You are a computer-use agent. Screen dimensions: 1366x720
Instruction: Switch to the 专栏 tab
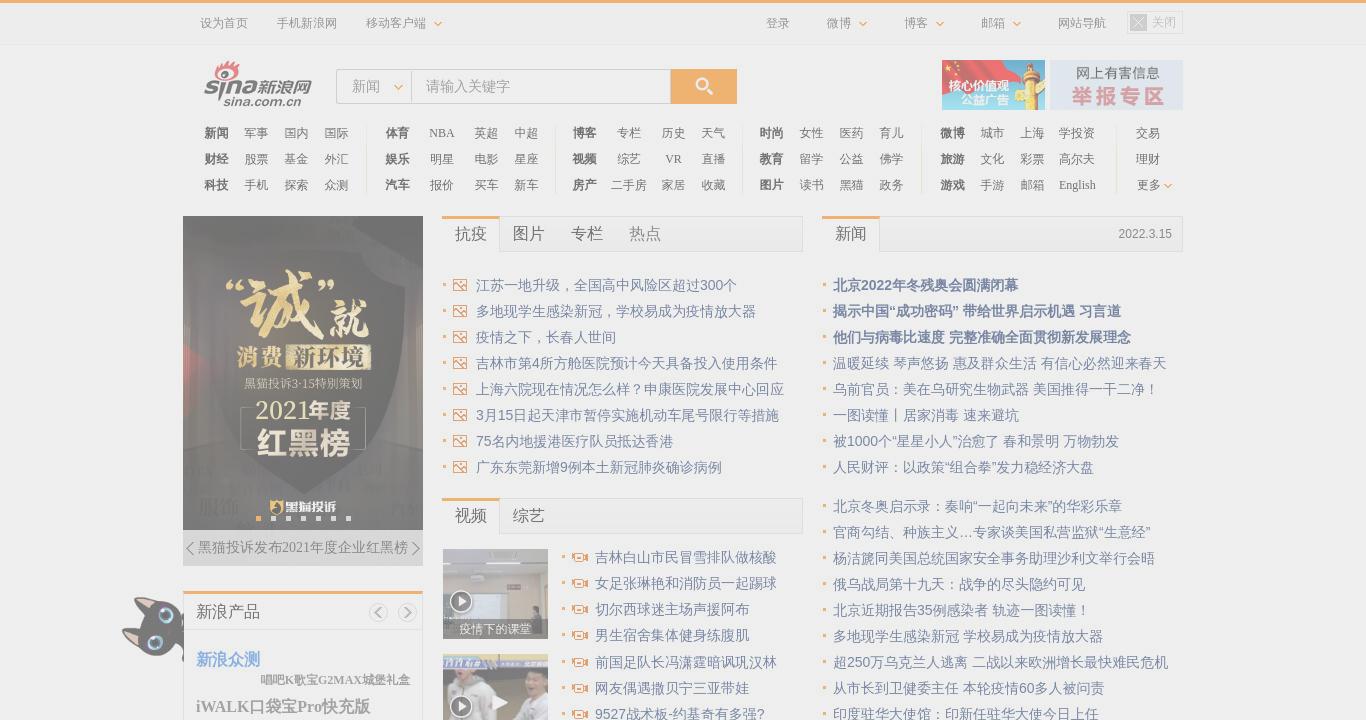[x=587, y=234]
